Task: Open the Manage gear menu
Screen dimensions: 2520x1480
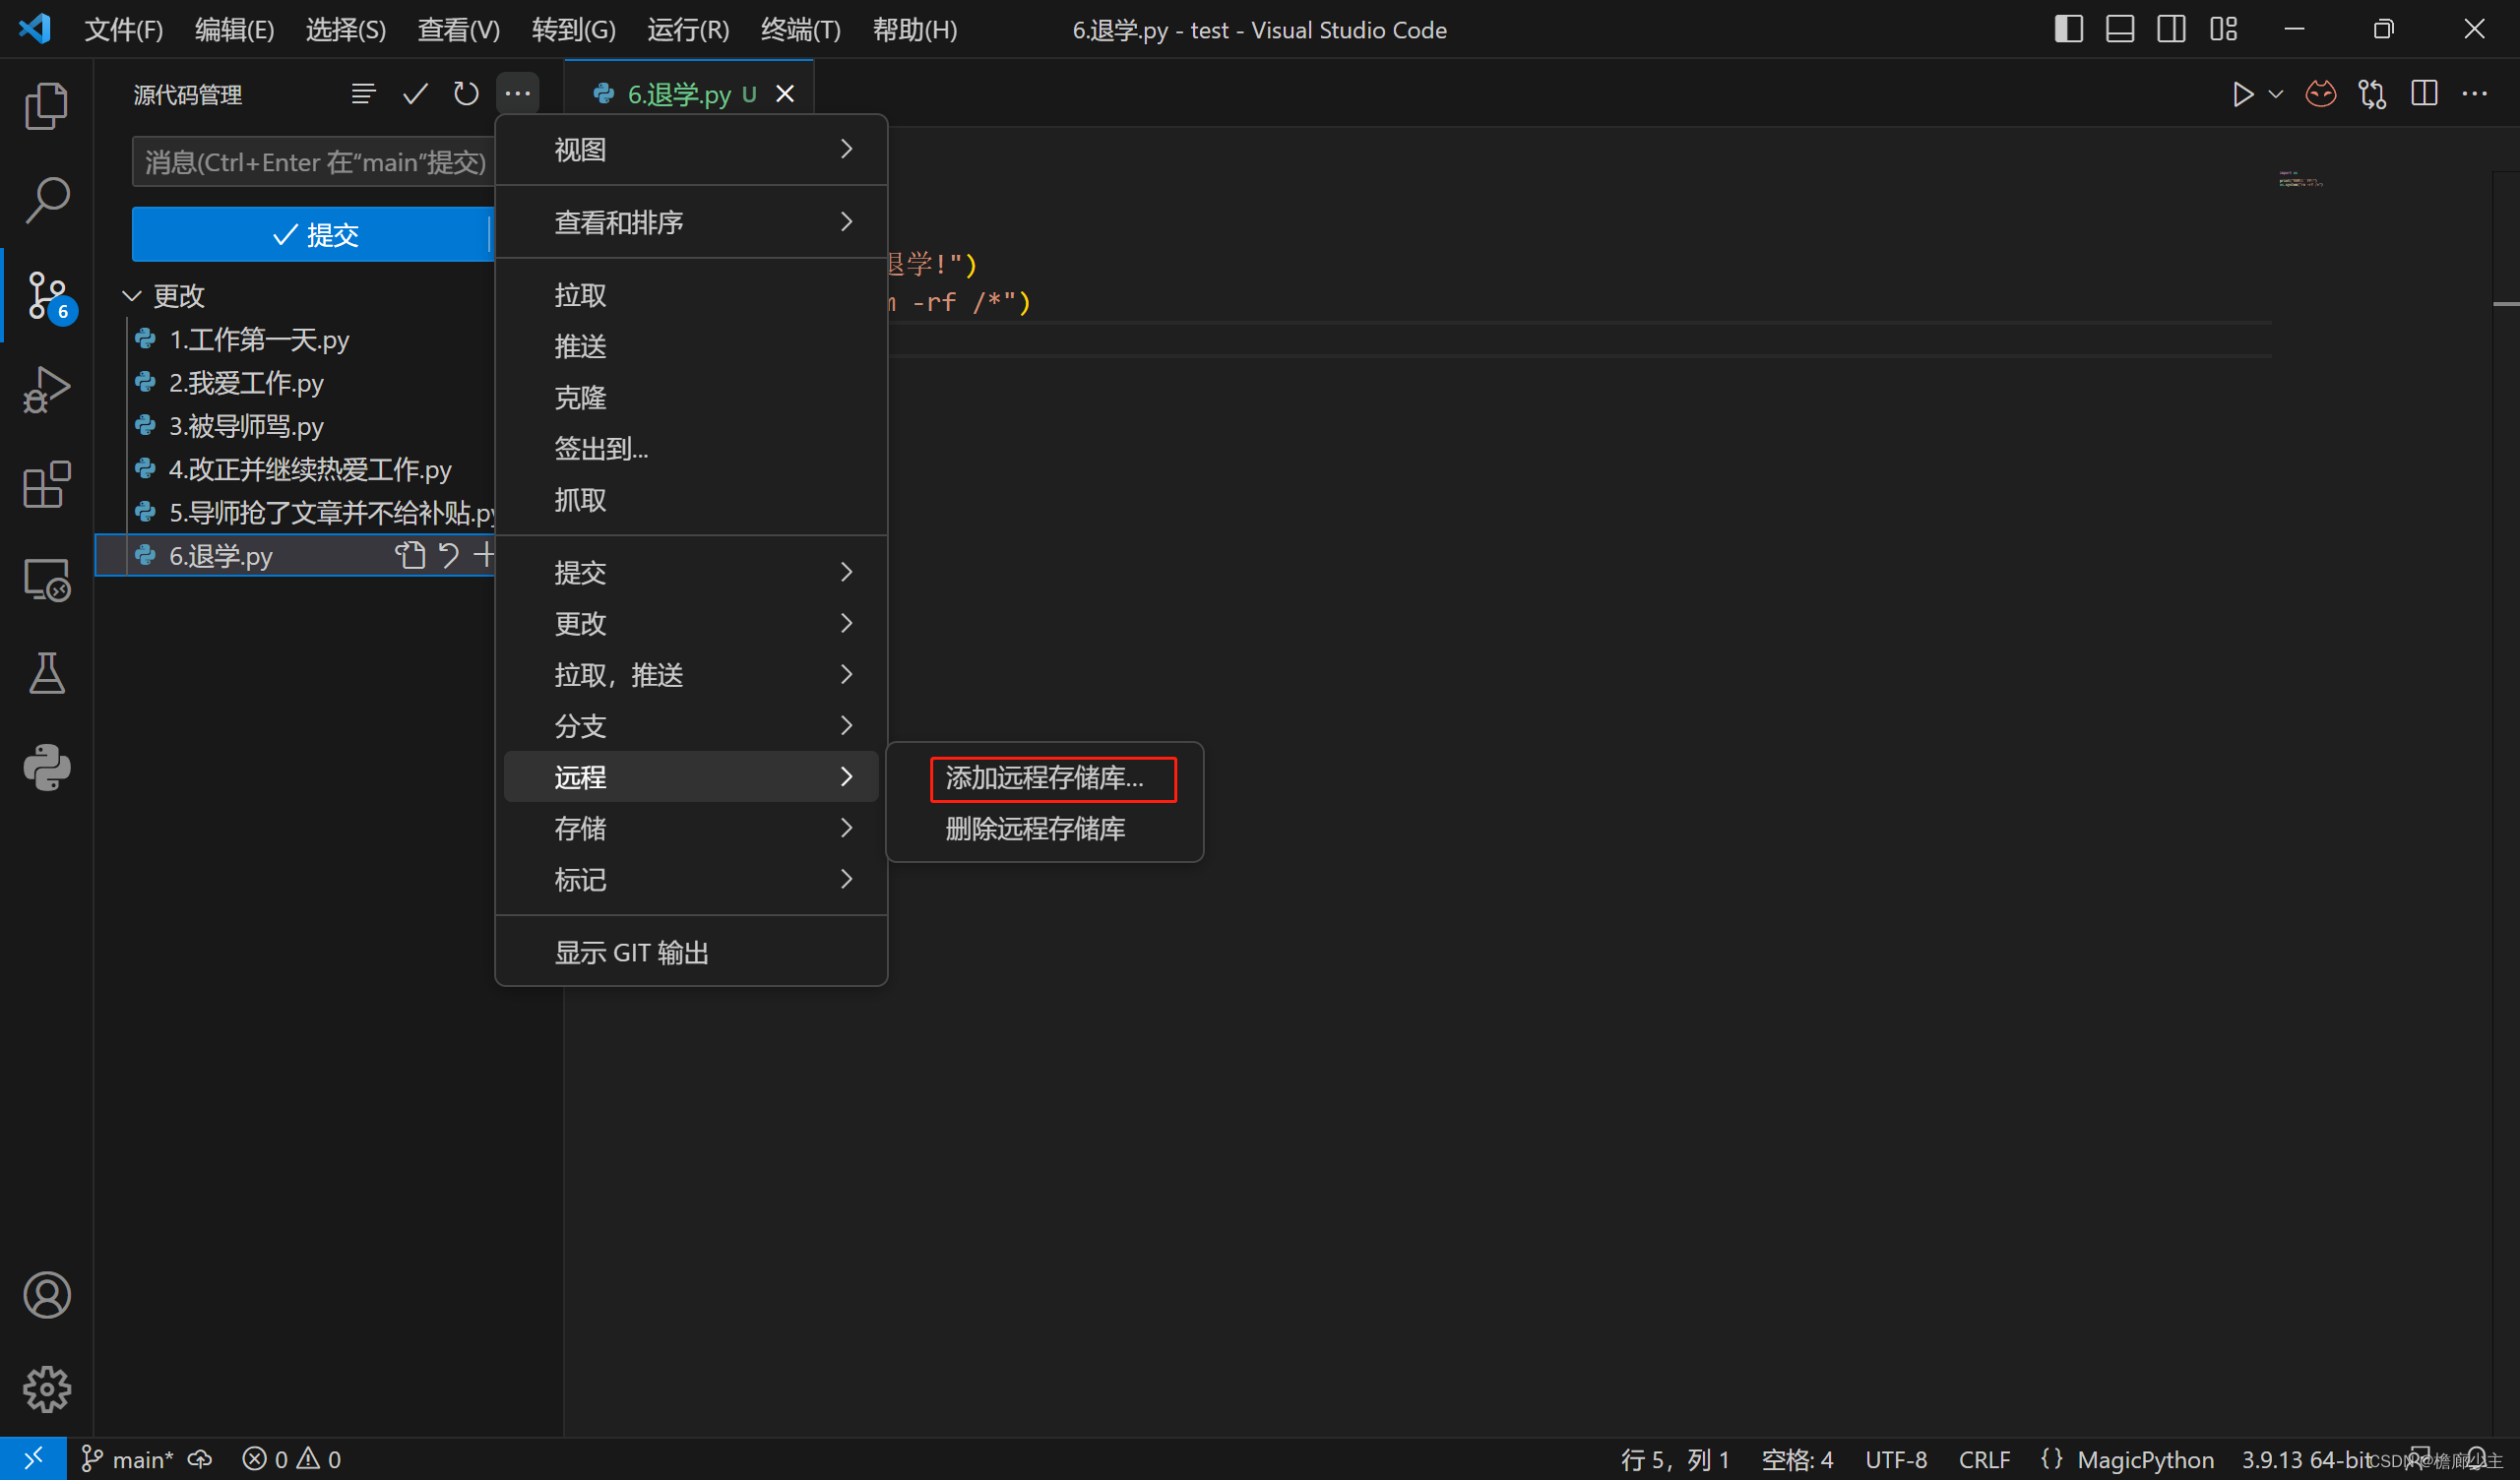Action: coord(46,1389)
